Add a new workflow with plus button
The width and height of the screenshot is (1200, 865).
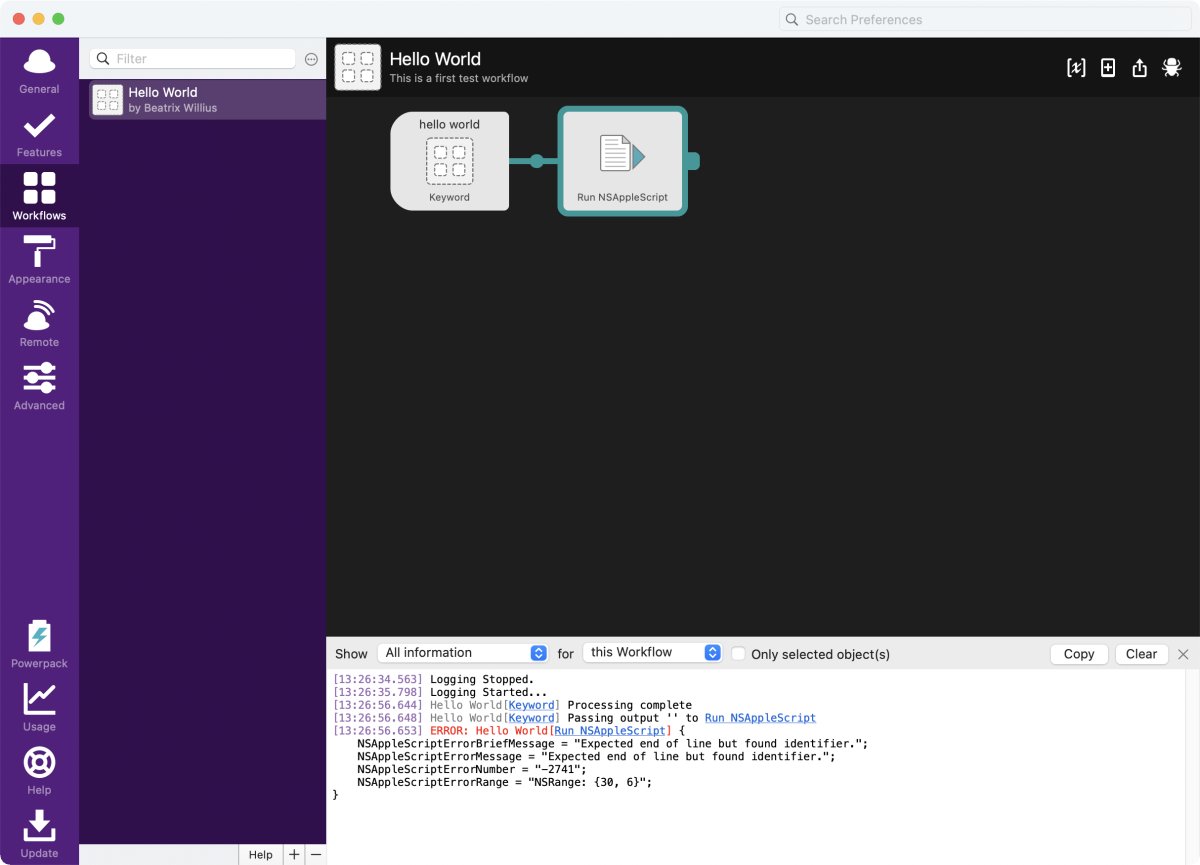coord(294,855)
